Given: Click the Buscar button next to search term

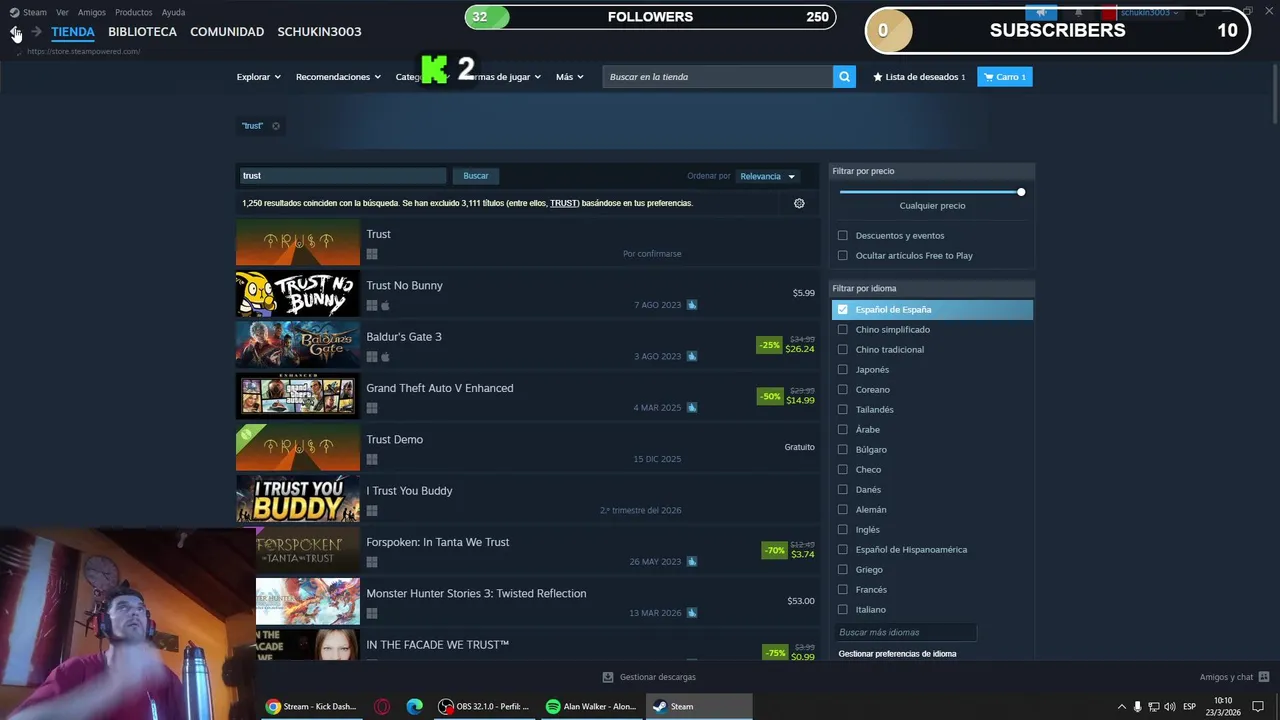Looking at the screenshot, I should pyautogui.click(x=476, y=176).
